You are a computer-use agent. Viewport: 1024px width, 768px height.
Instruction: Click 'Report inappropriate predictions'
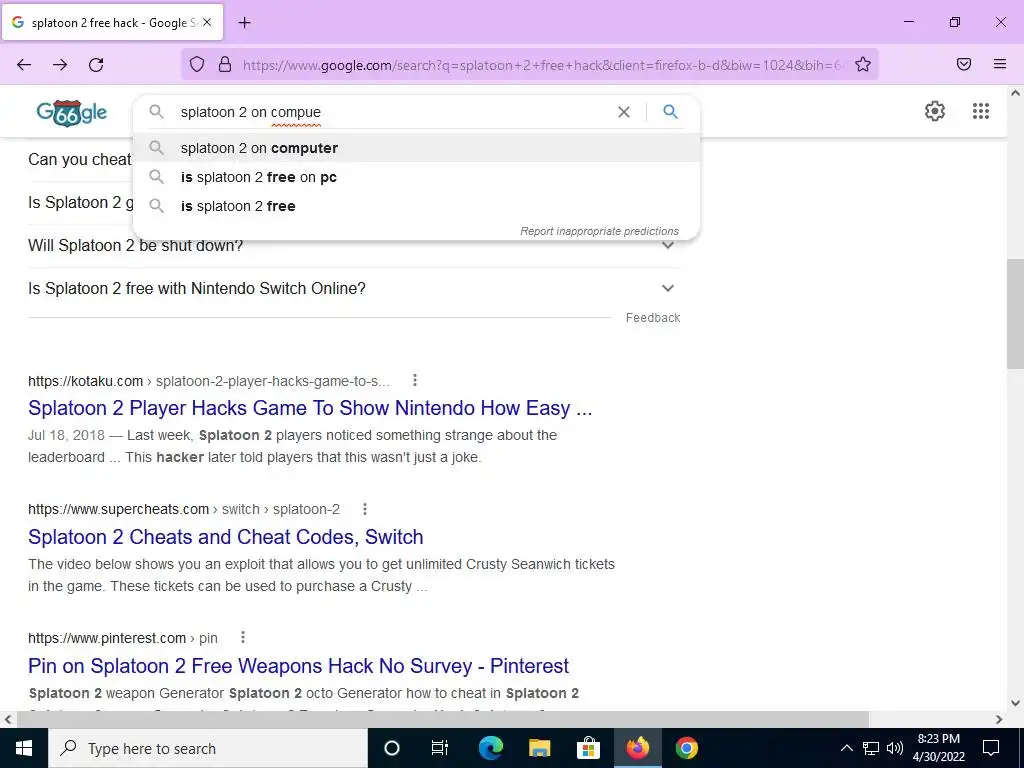click(600, 231)
